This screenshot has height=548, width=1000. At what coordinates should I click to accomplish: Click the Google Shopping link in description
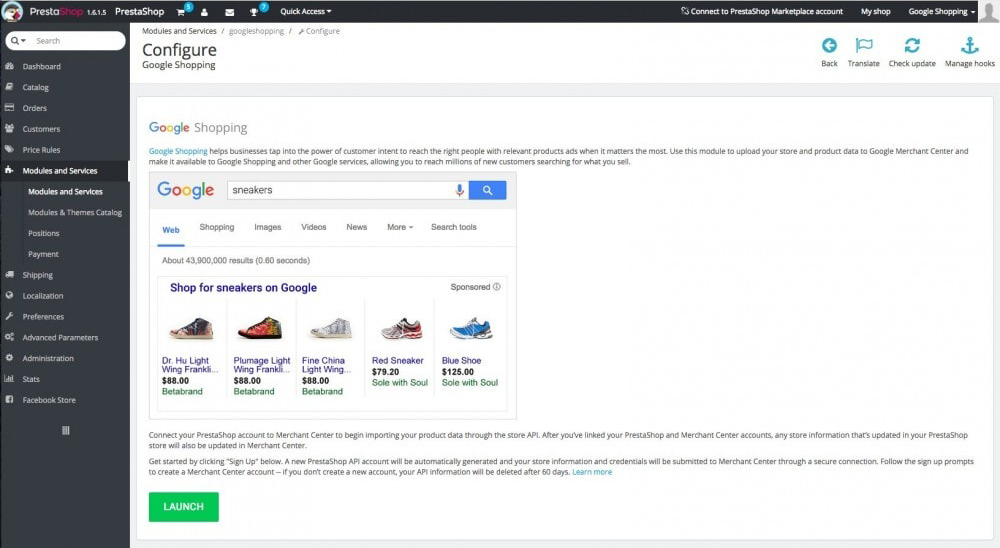tap(178, 151)
